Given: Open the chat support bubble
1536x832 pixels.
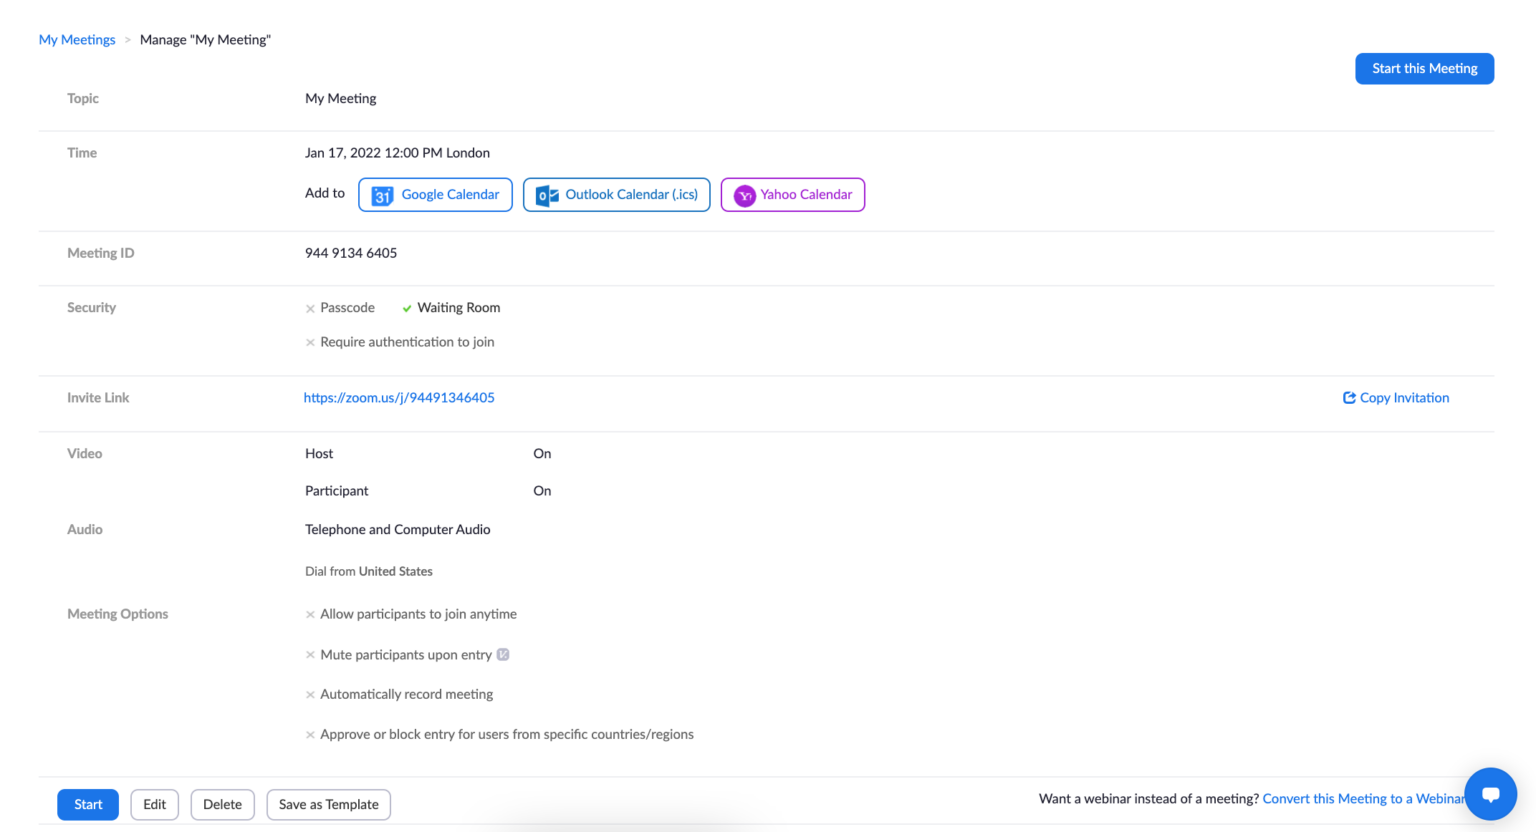Looking at the screenshot, I should click(x=1490, y=794).
